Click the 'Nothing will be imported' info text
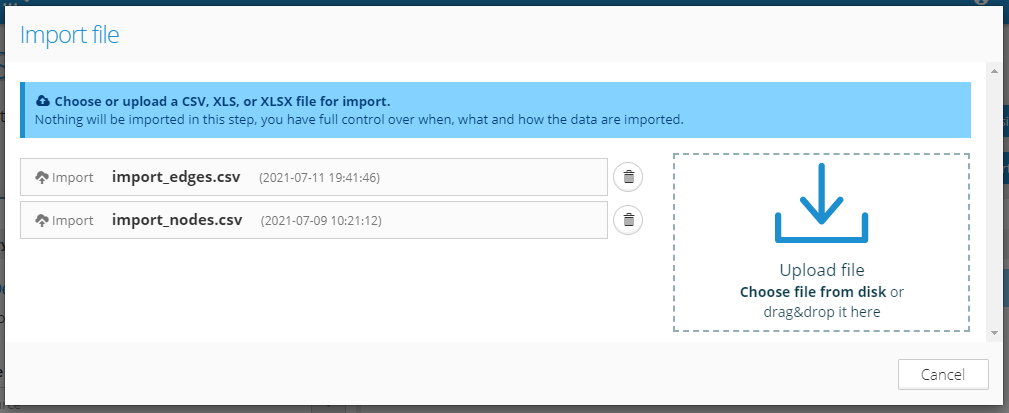The image size is (1009, 413). point(358,120)
